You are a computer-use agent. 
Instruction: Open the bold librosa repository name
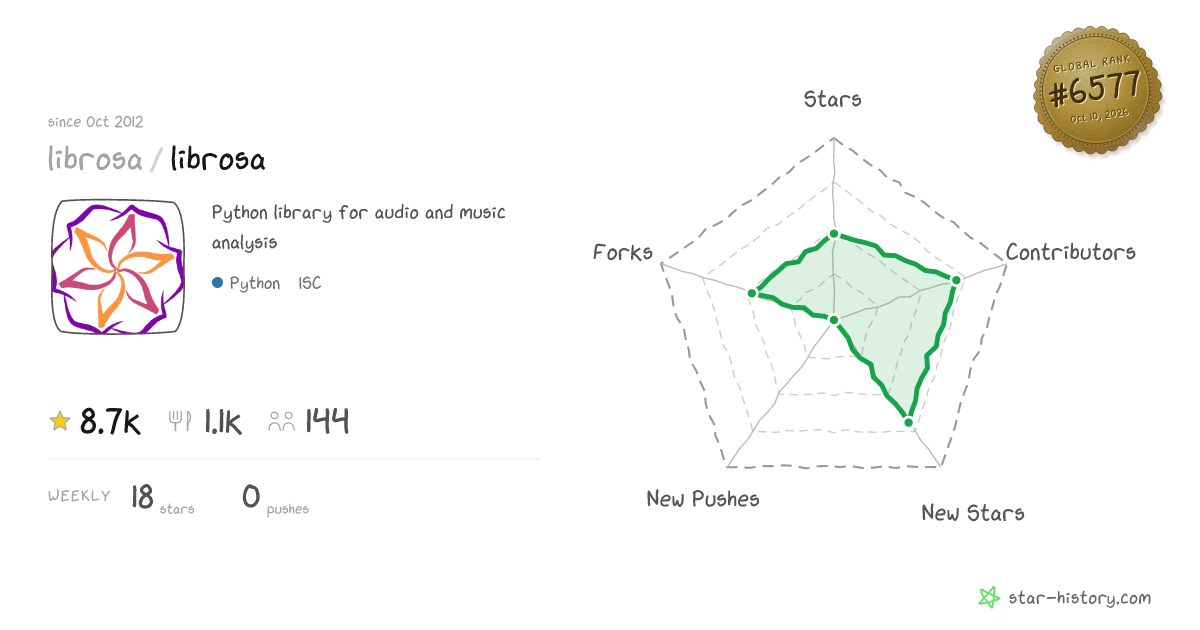pyautogui.click(x=217, y=159)
